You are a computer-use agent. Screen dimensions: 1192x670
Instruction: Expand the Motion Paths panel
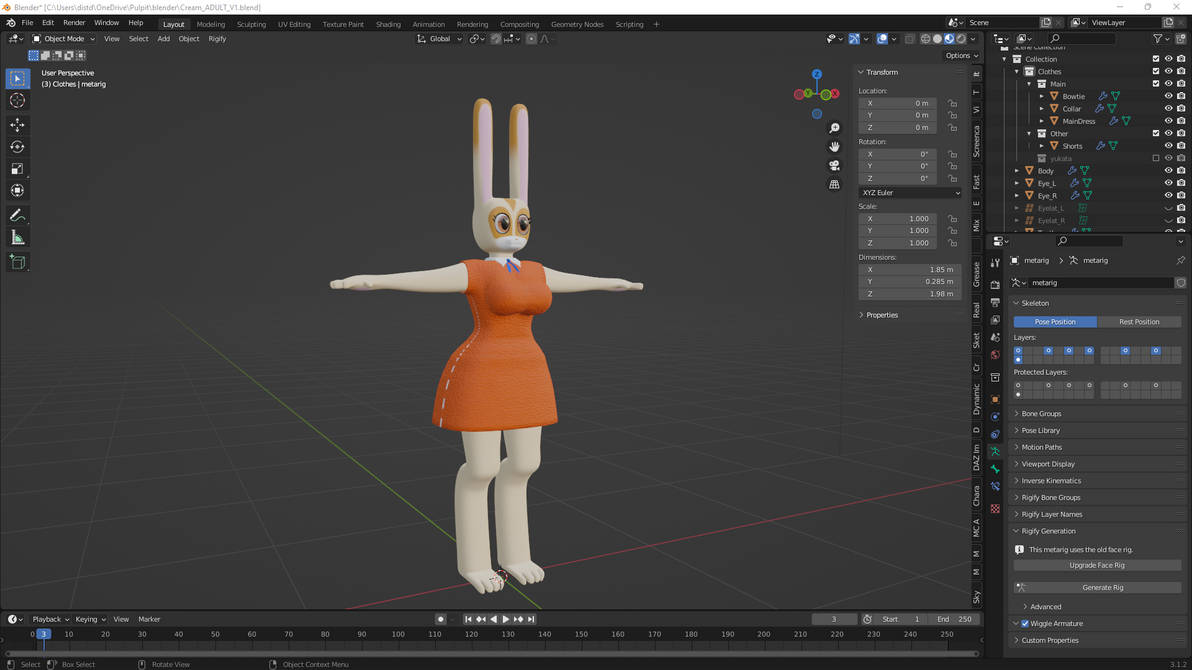[x=1041, y=447]
